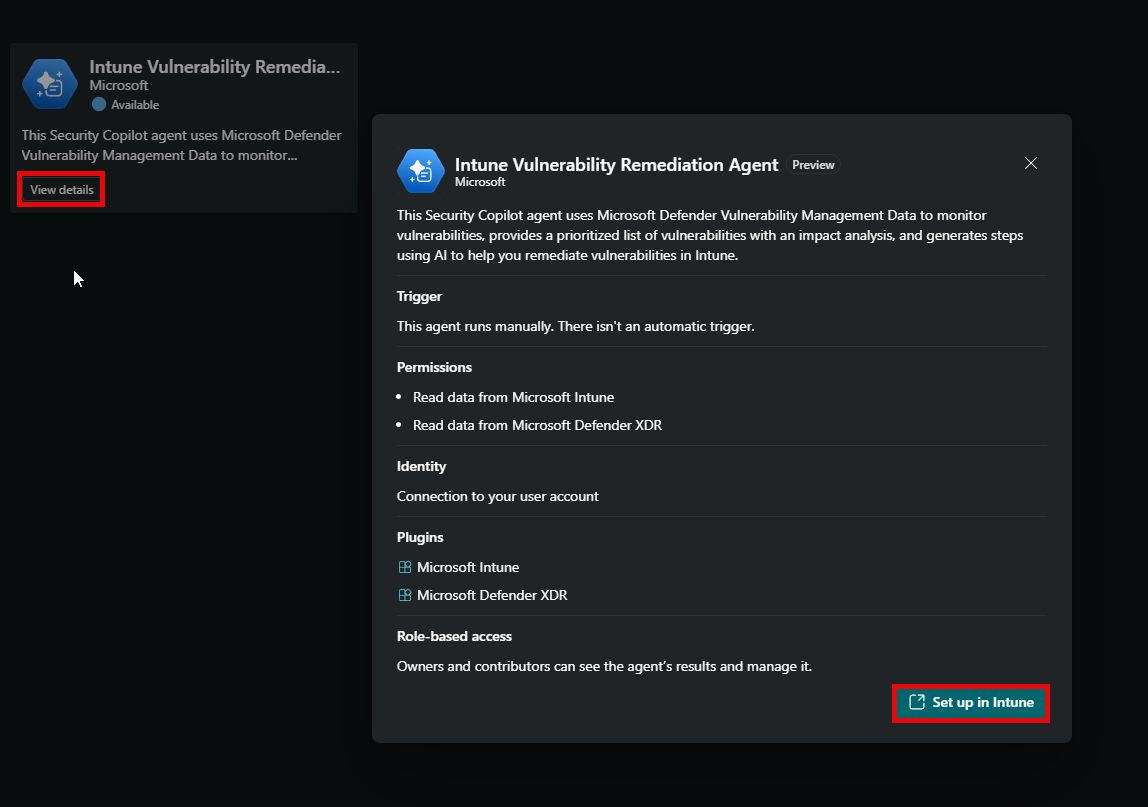The height and width of the screenshot is (807, 1148).
Task: Click the Preview badge next to the agent title
Action: click(x=813, y=164)
